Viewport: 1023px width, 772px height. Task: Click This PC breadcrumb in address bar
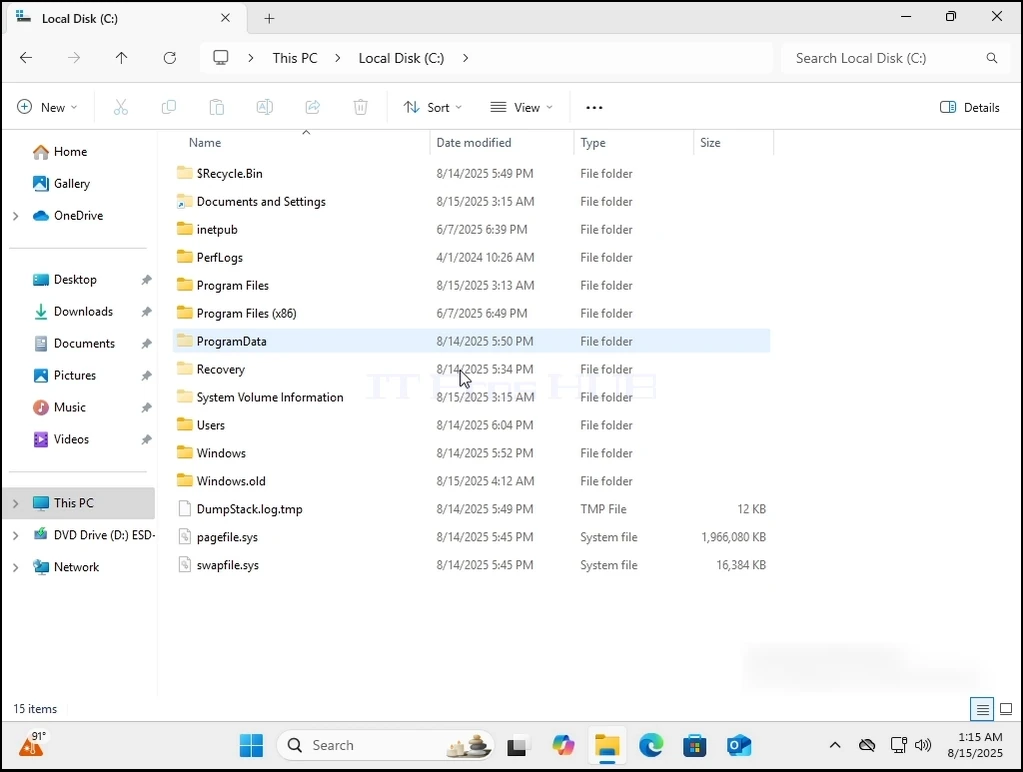point(295,58)
